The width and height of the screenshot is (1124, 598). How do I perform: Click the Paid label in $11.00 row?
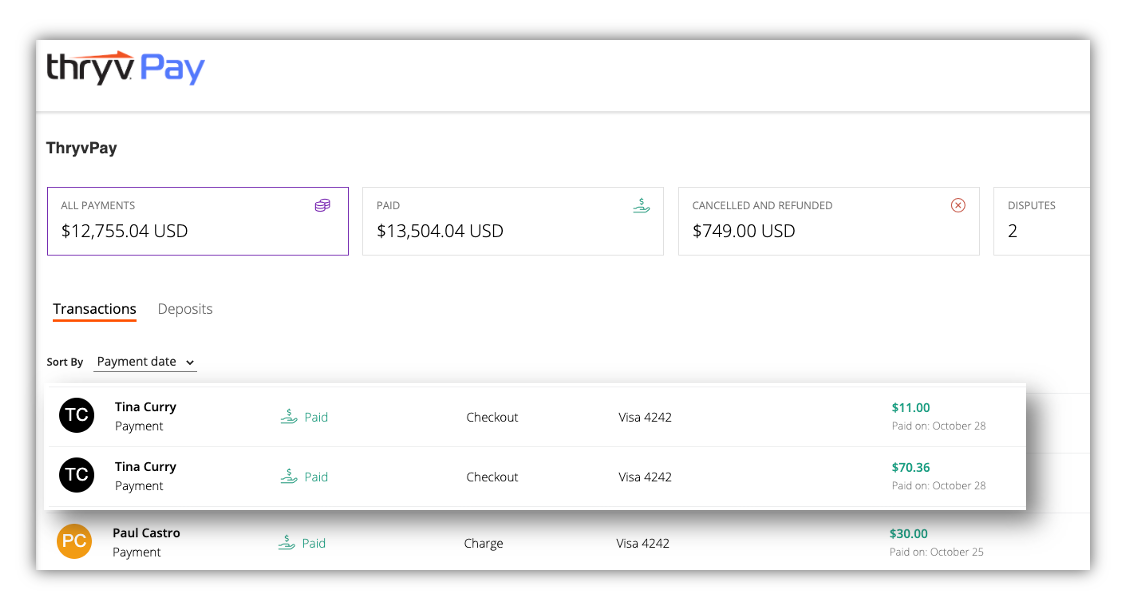pyautogui.click(x=316, y=417)
